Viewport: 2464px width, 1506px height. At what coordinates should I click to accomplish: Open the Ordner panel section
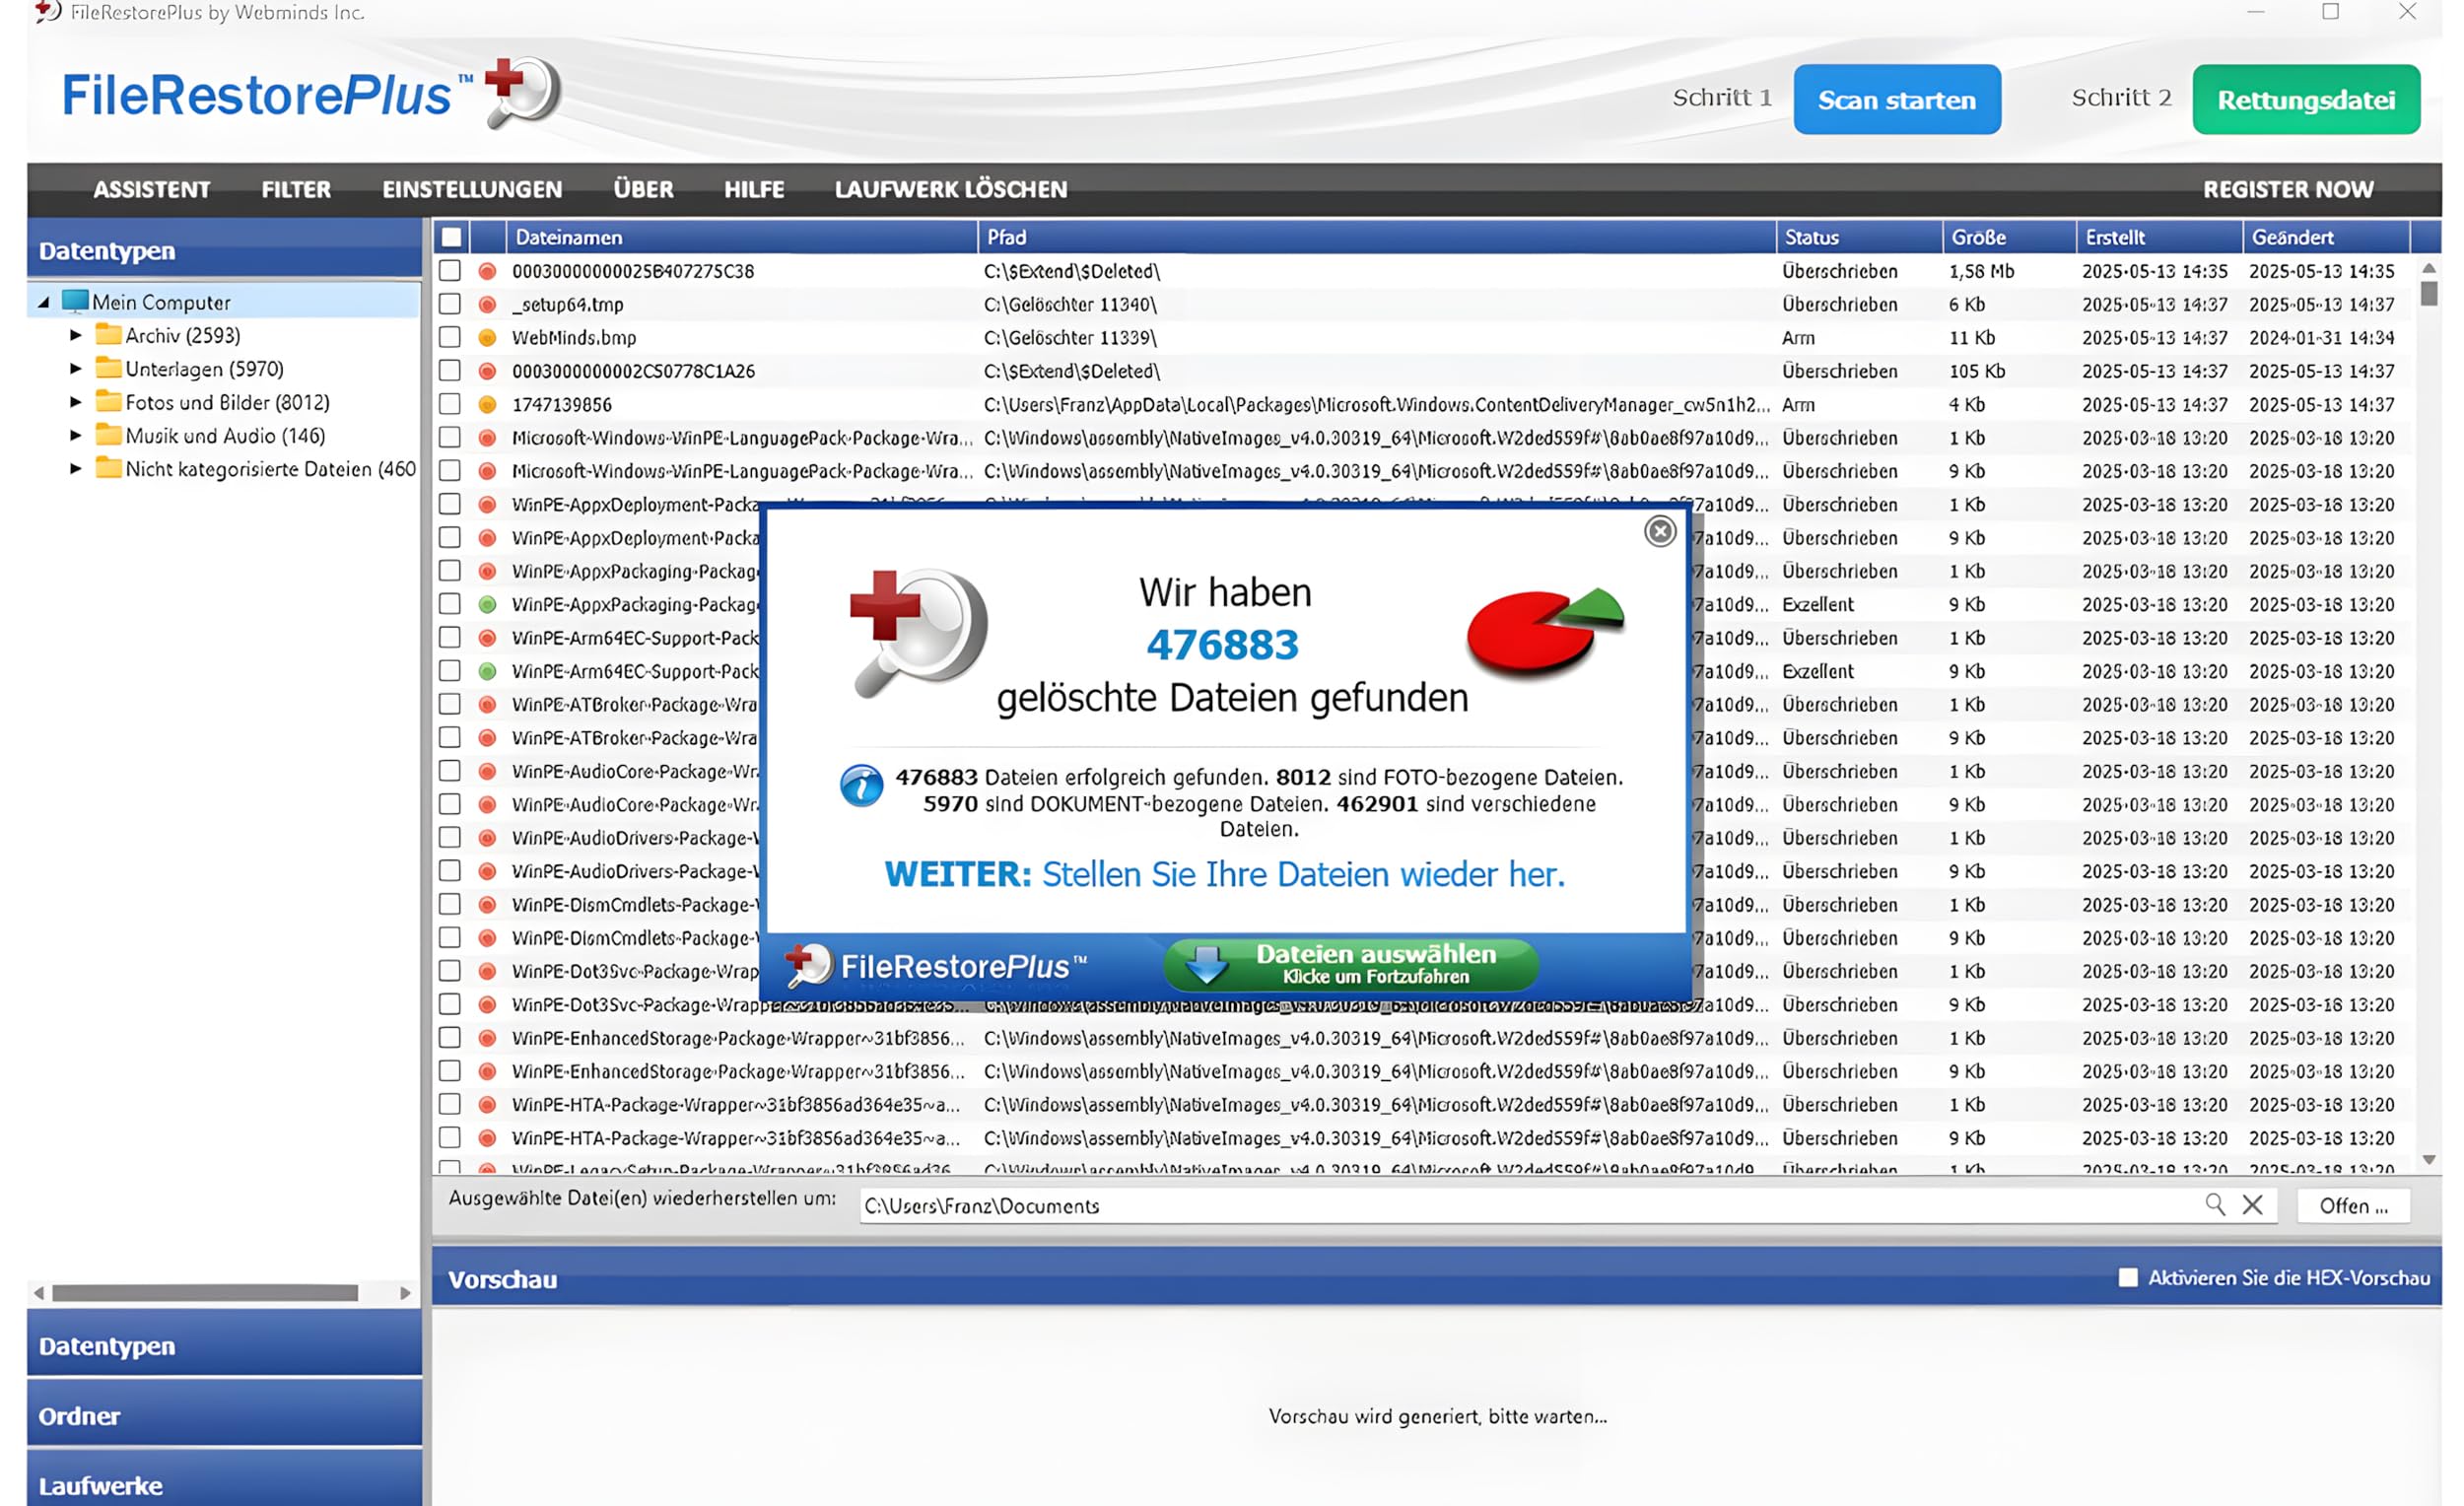224,1415
